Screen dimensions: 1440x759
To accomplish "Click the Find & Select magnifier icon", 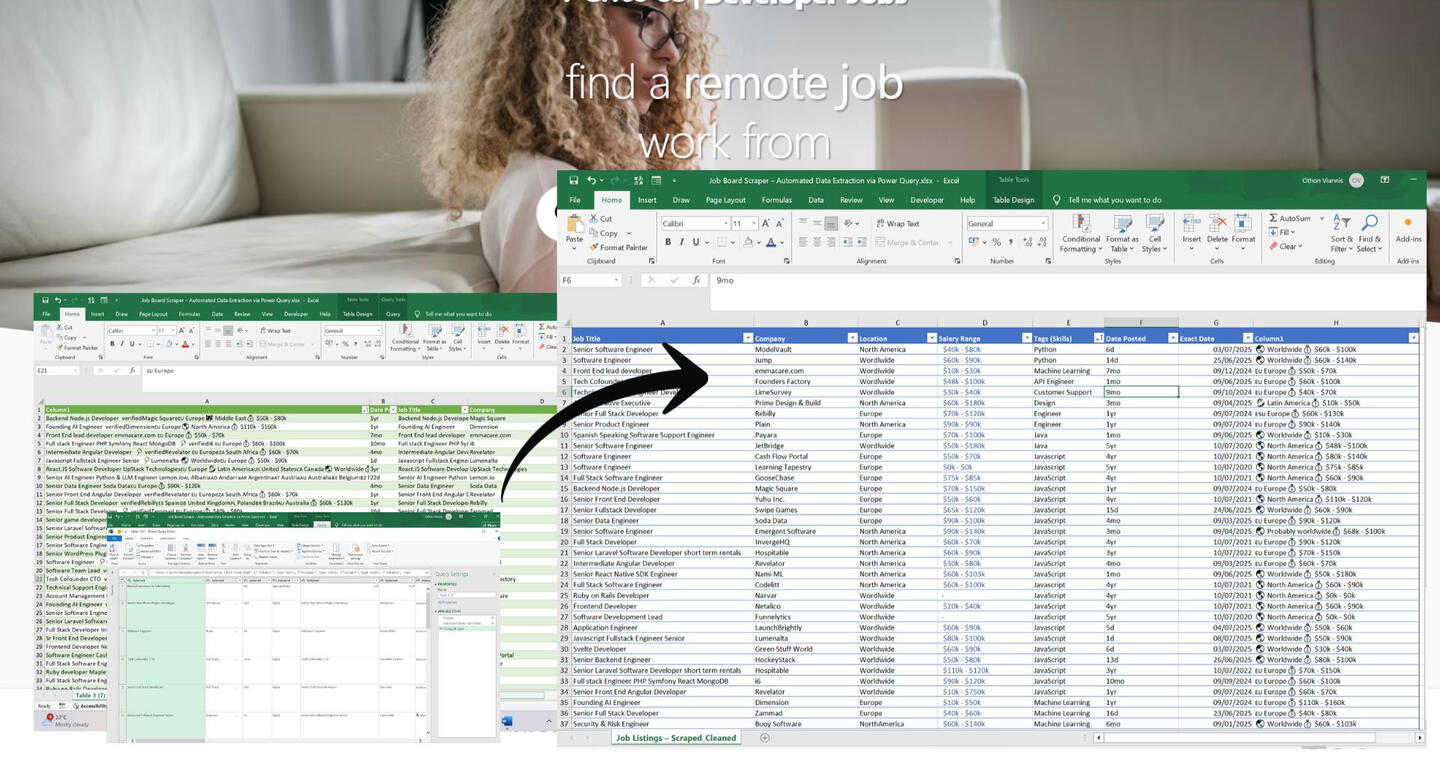I will 1369,222.
